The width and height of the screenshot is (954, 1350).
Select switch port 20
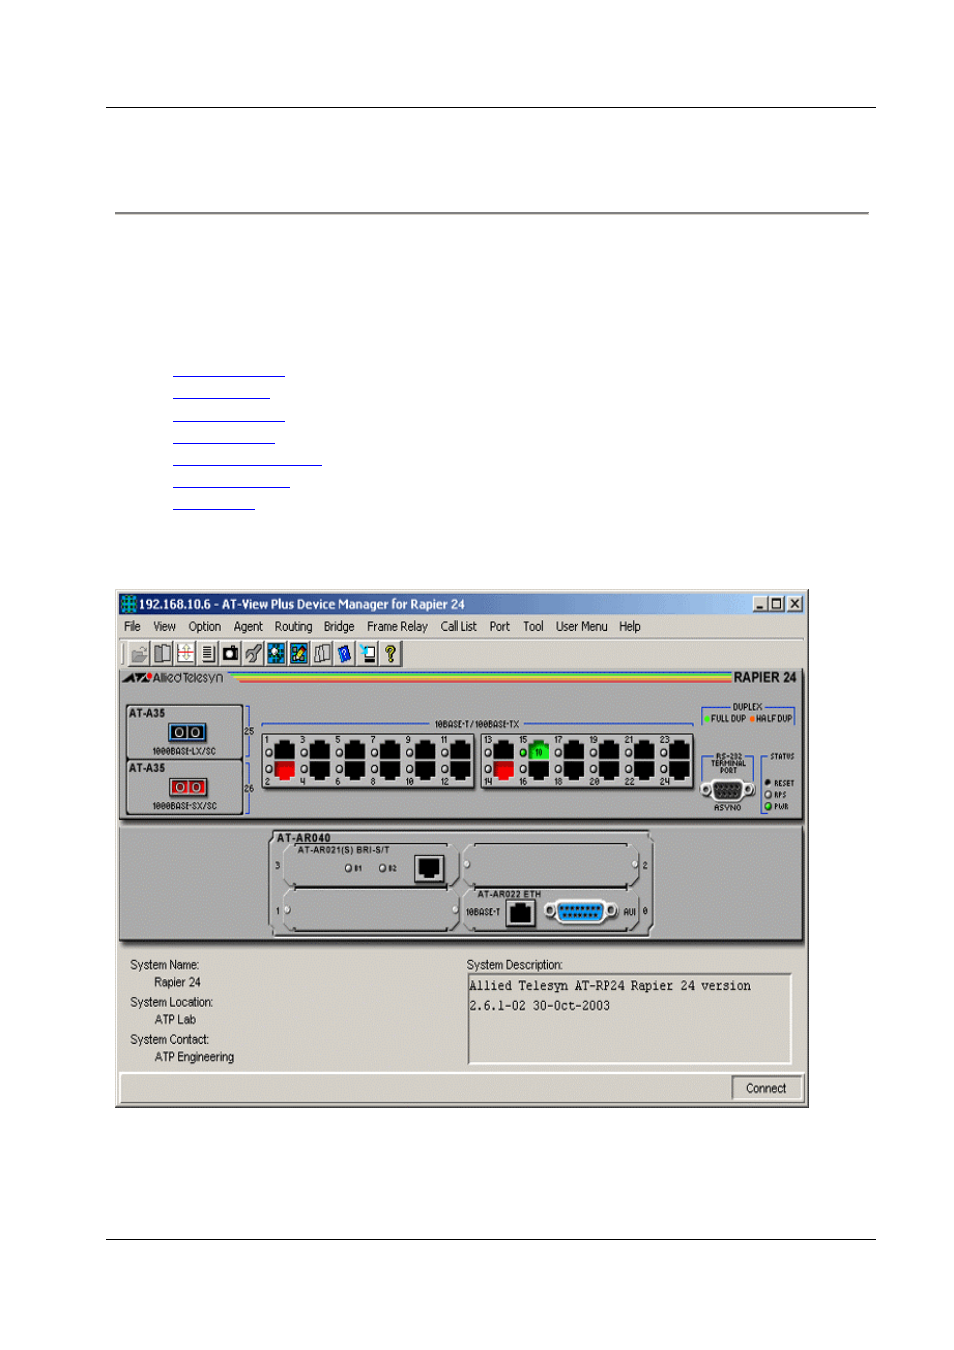point(609,770)
